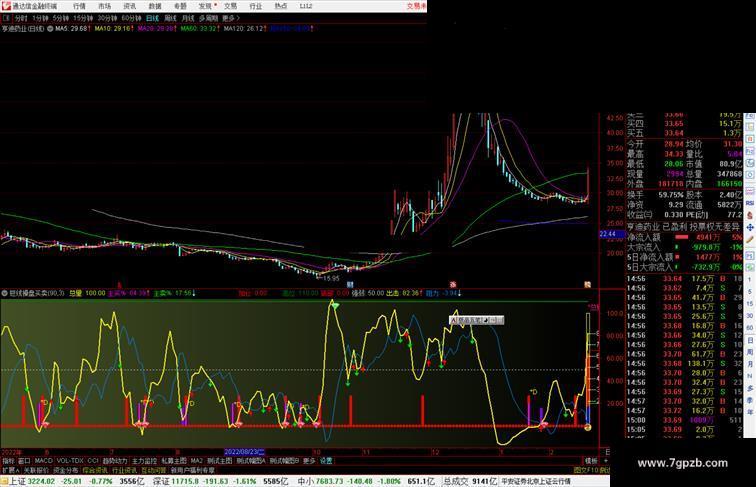Click the 净流入额 row in fund flow panel
This screenshot has height=487, width=756.
(x=684, y=237)
